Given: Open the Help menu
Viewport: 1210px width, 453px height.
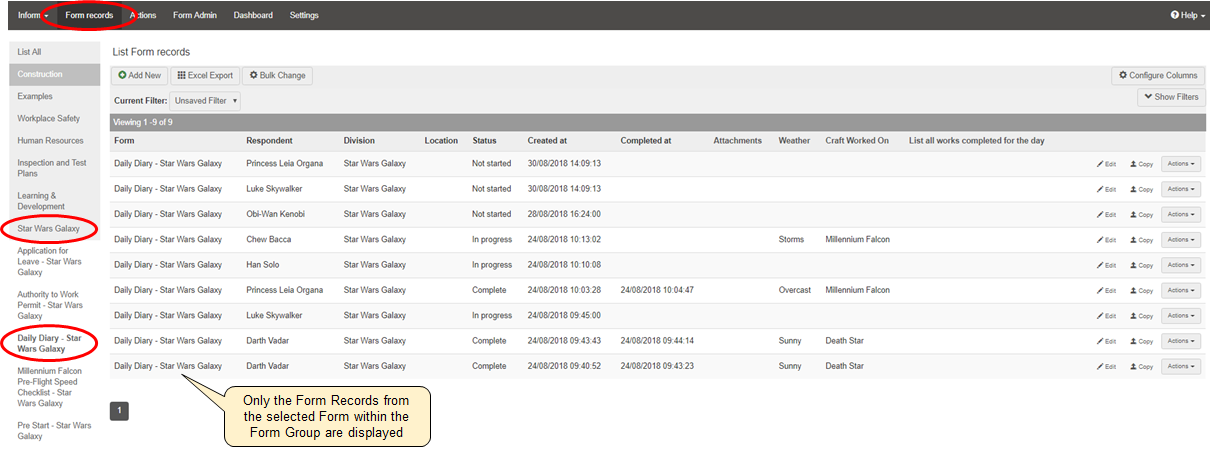Looking at the screenshot, I should [x=1187, y=15].
